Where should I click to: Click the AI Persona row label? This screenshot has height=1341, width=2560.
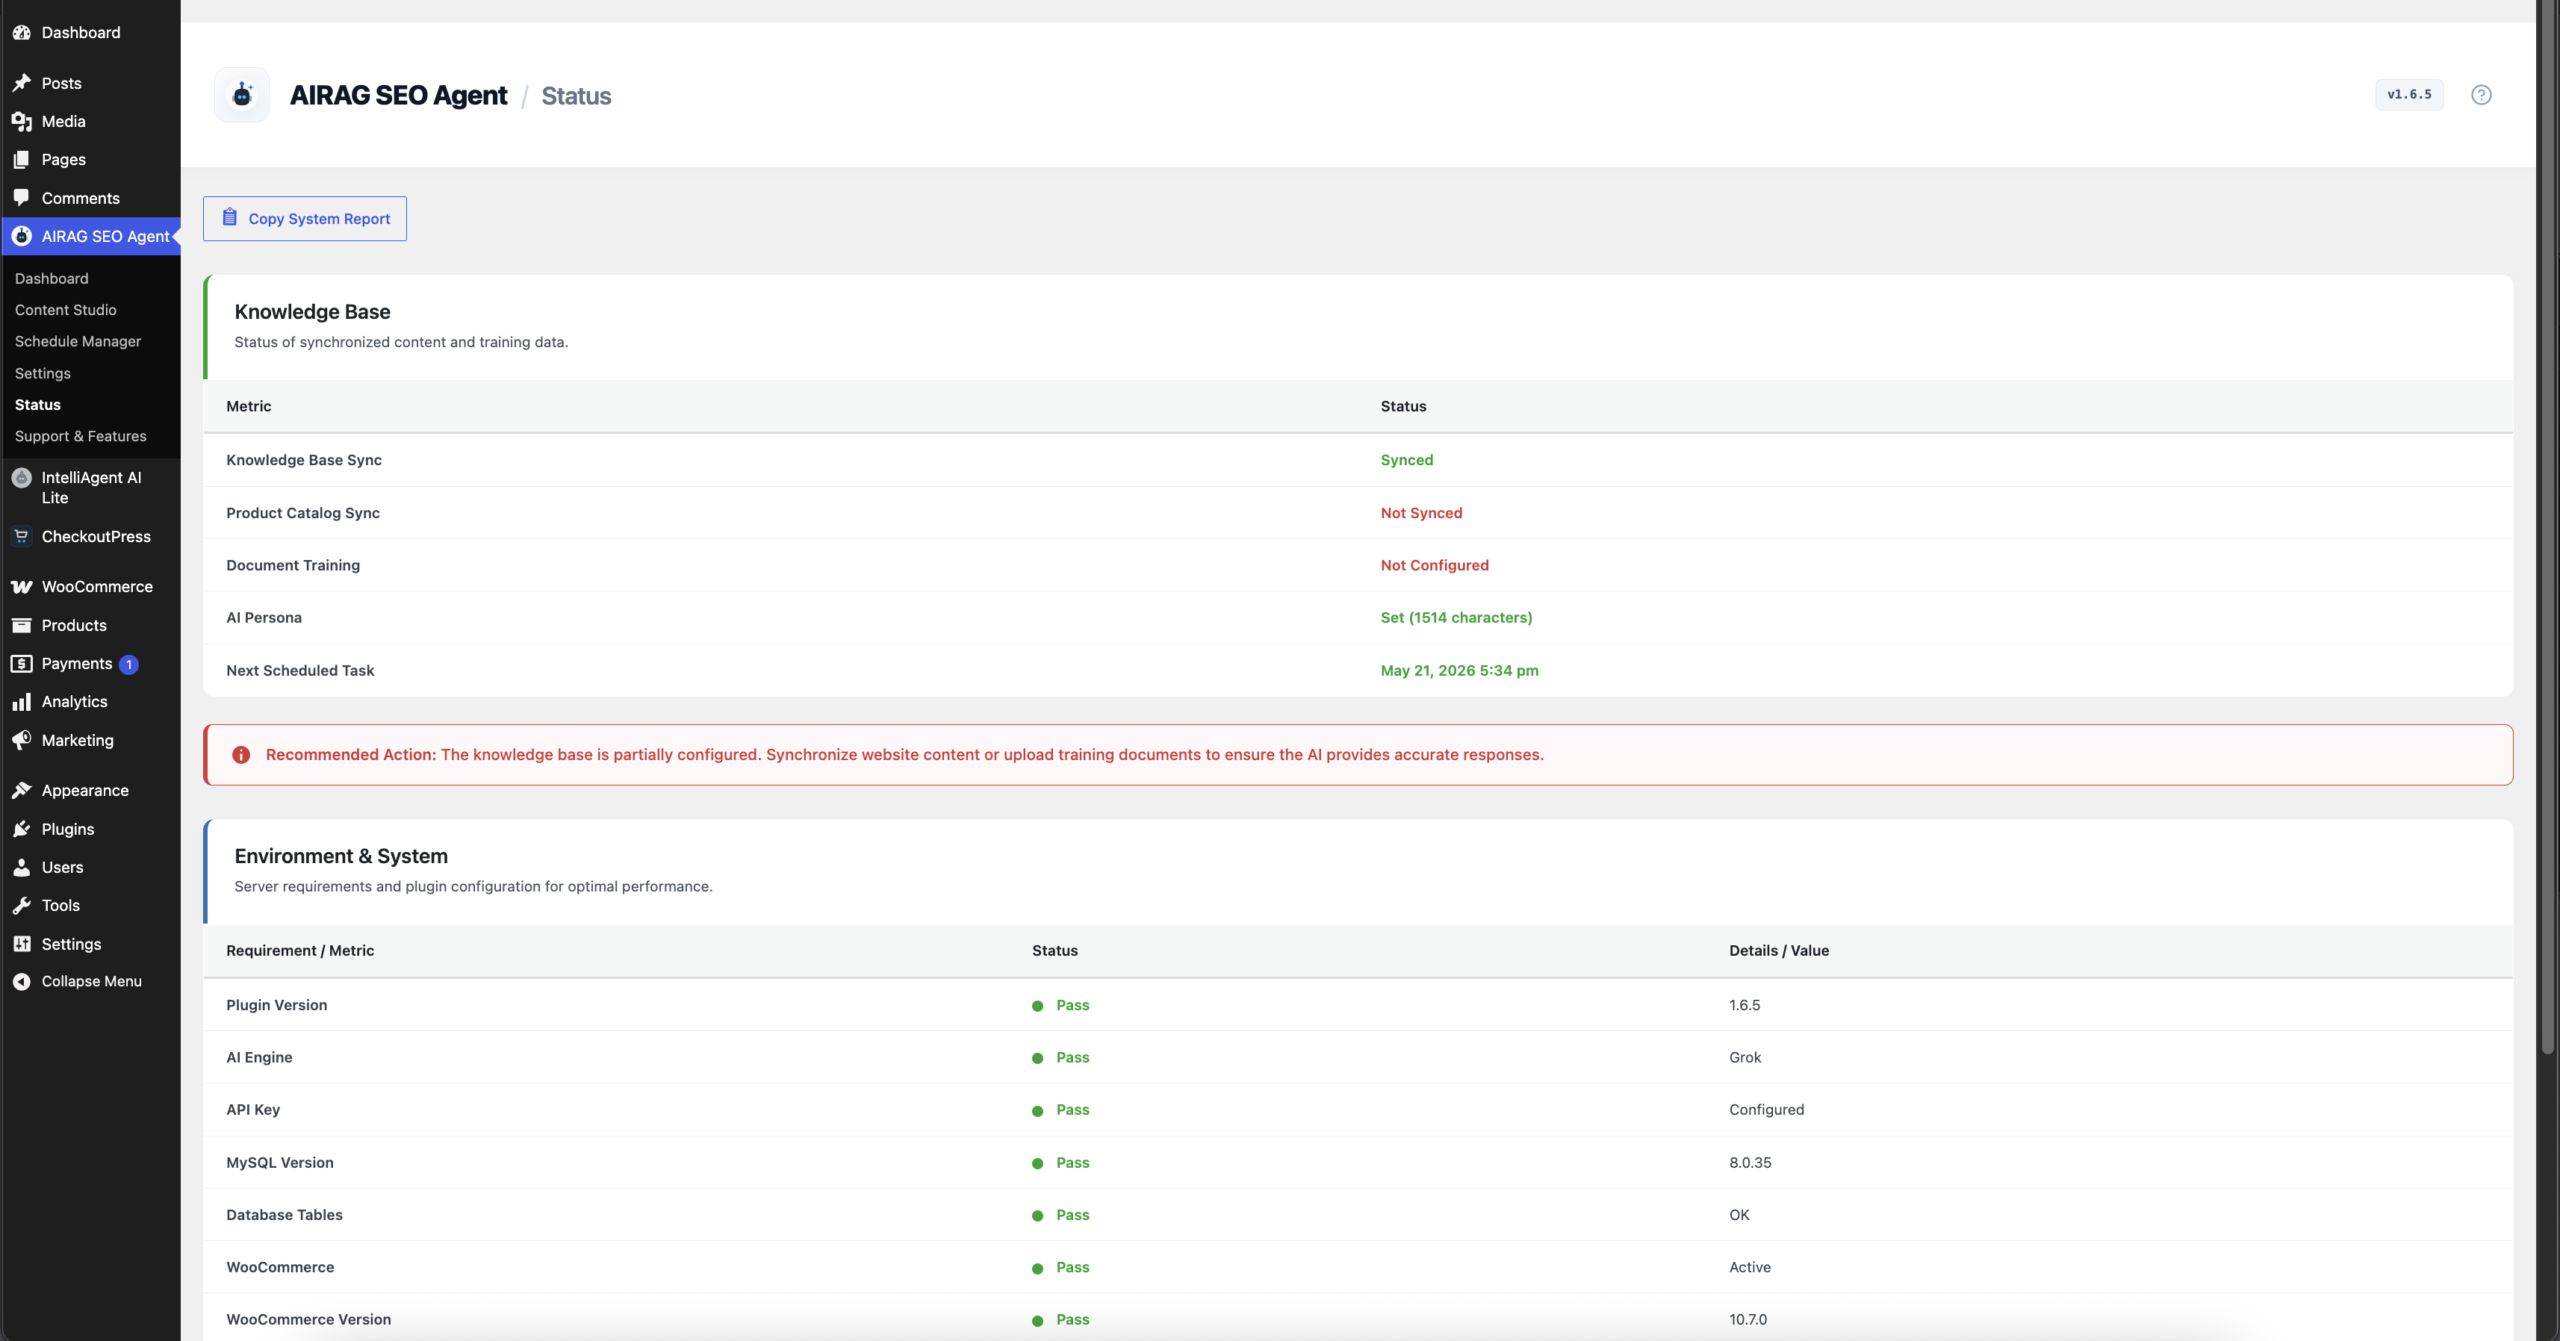pos(264,618)
